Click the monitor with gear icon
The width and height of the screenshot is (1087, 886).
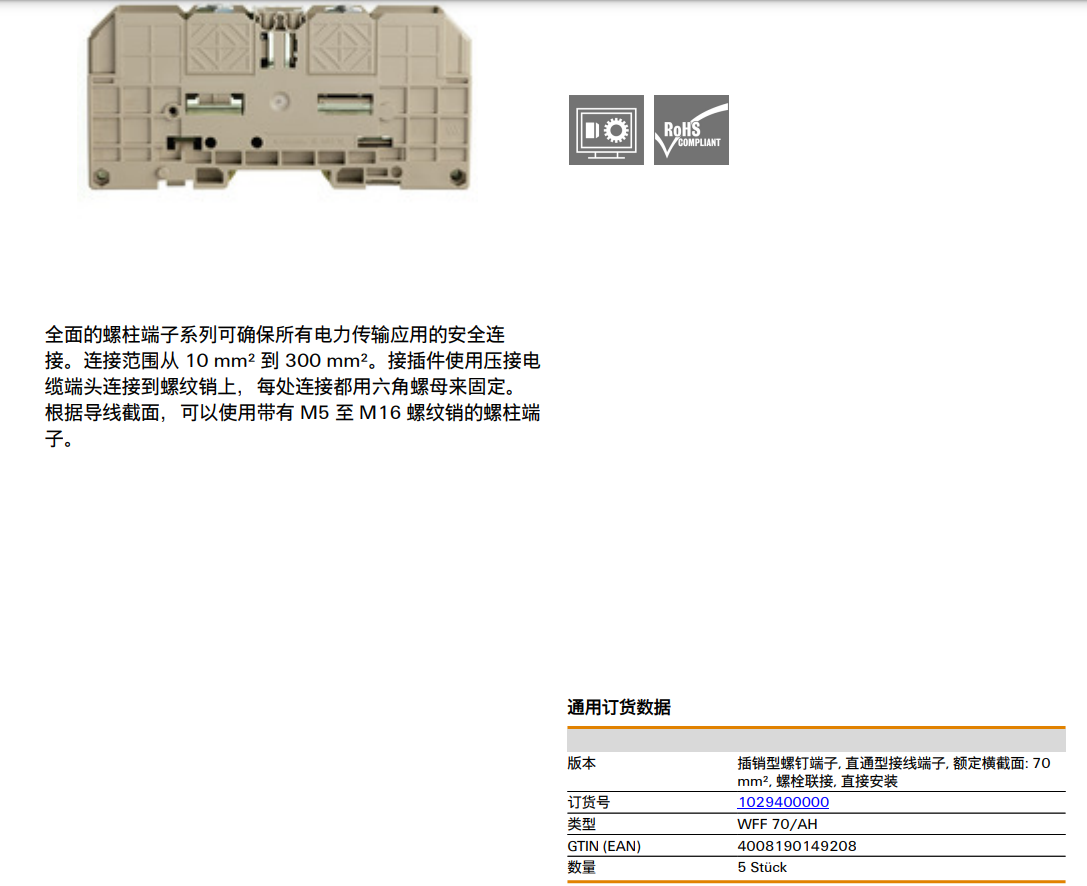pos(606,130)
